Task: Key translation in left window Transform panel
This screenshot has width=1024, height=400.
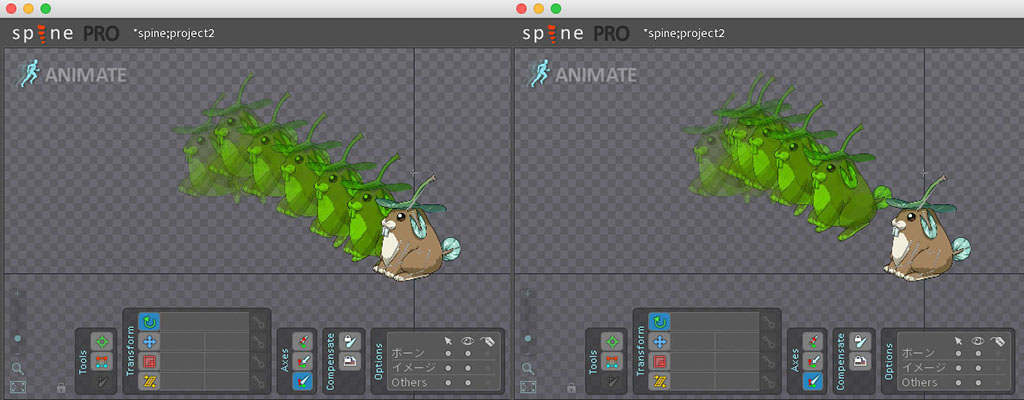Action: click(259, 341)
